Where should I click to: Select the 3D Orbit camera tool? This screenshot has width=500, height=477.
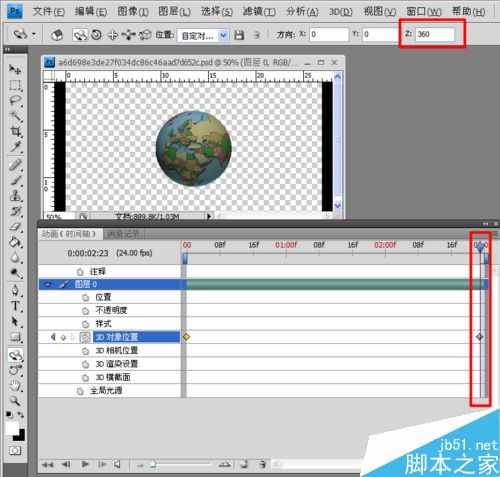[x=15, y=370]
